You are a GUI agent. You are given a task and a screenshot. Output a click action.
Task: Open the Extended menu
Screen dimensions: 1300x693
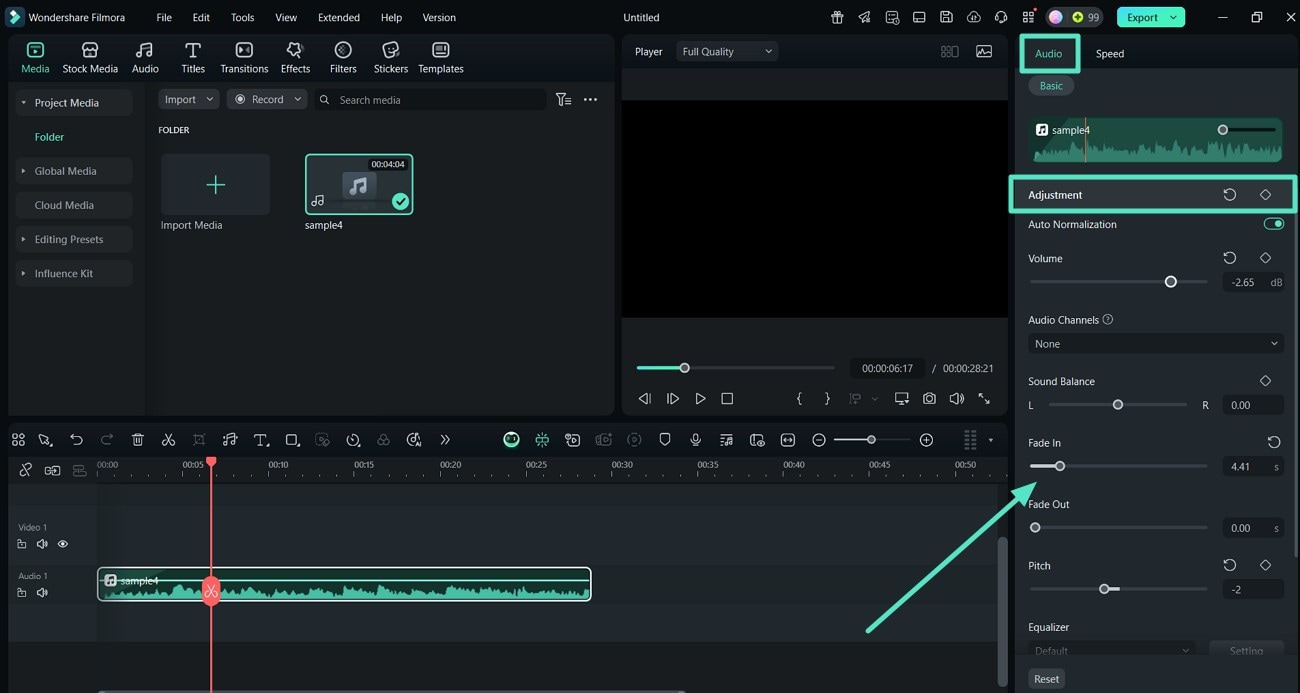point(339,17)
